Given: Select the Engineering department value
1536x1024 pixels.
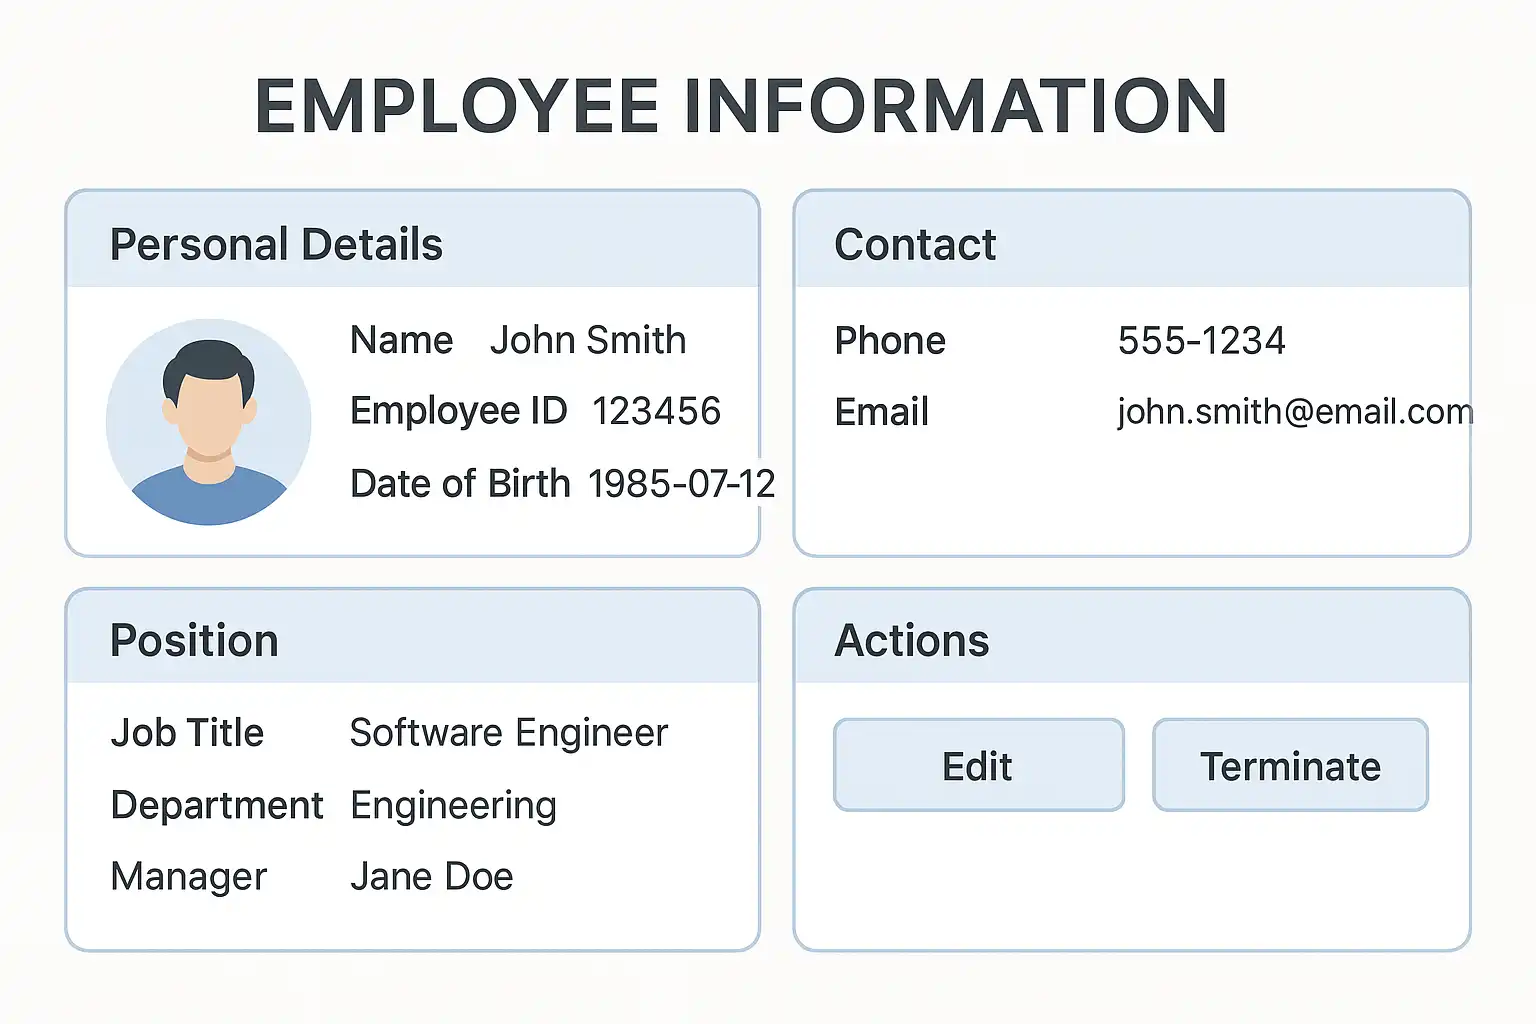Looking at the screenshot, I should (453, 806).
